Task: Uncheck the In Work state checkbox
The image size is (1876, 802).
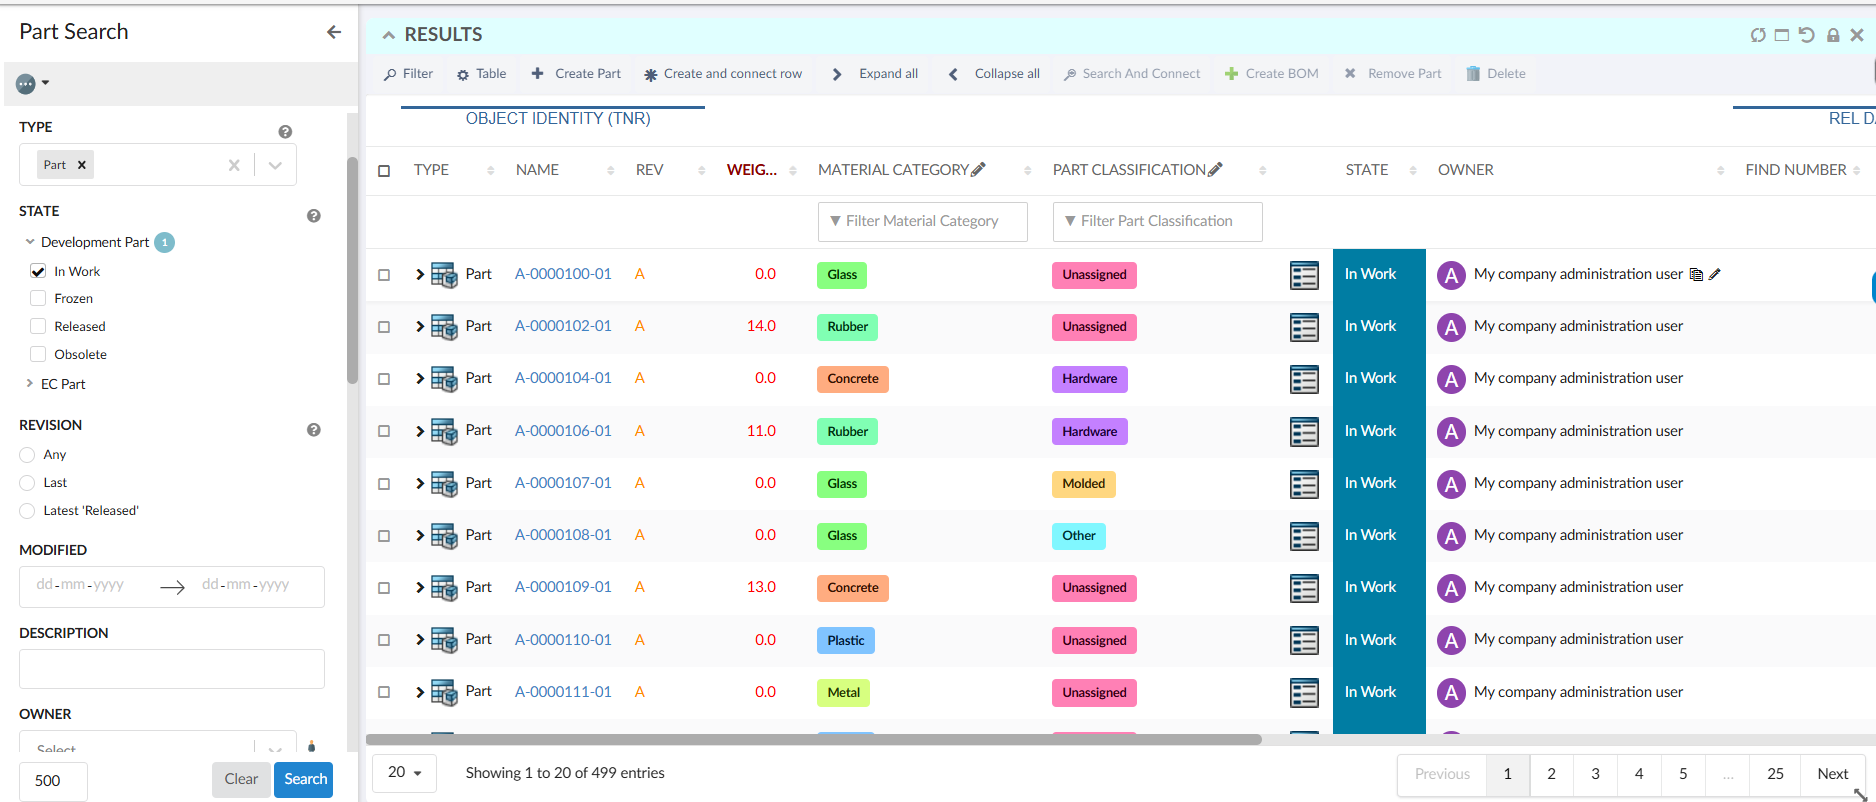Action: click(38, 271)
